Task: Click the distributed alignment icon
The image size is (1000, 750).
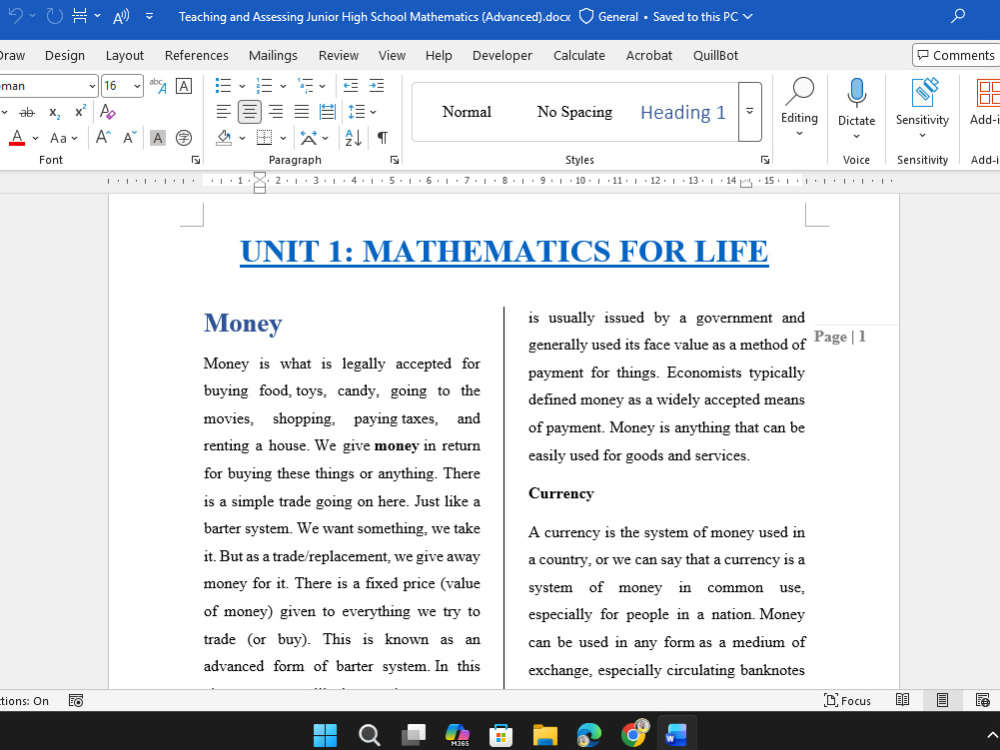Action: tap(327, 112)
